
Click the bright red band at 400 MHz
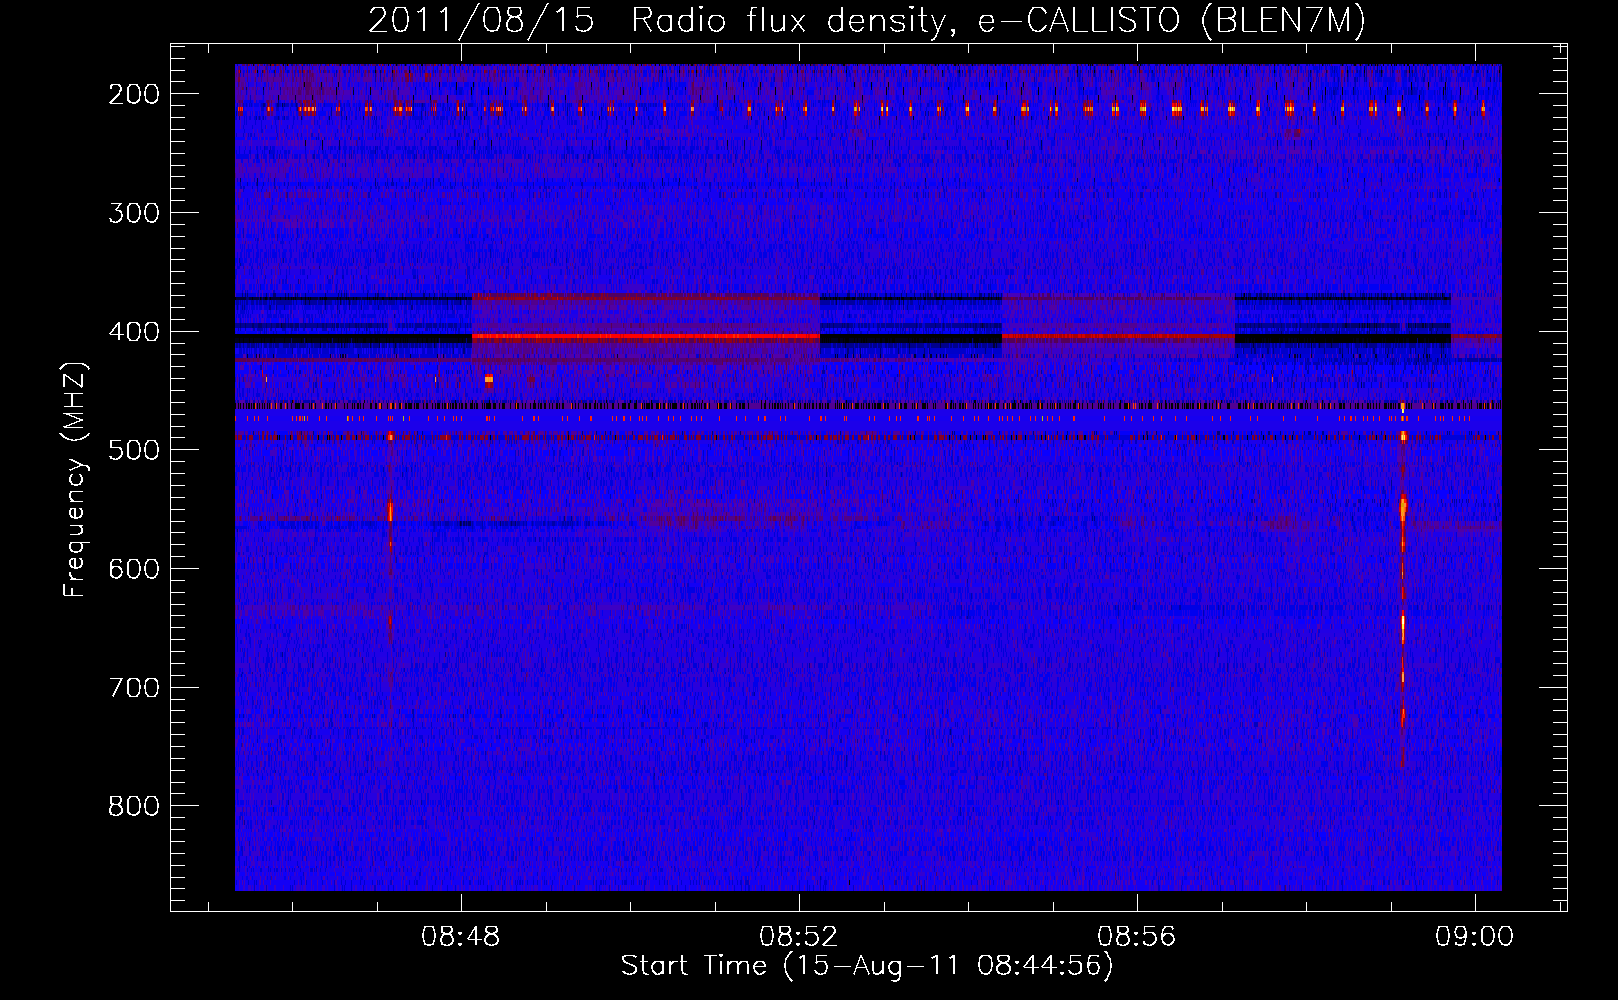point(645,337)
